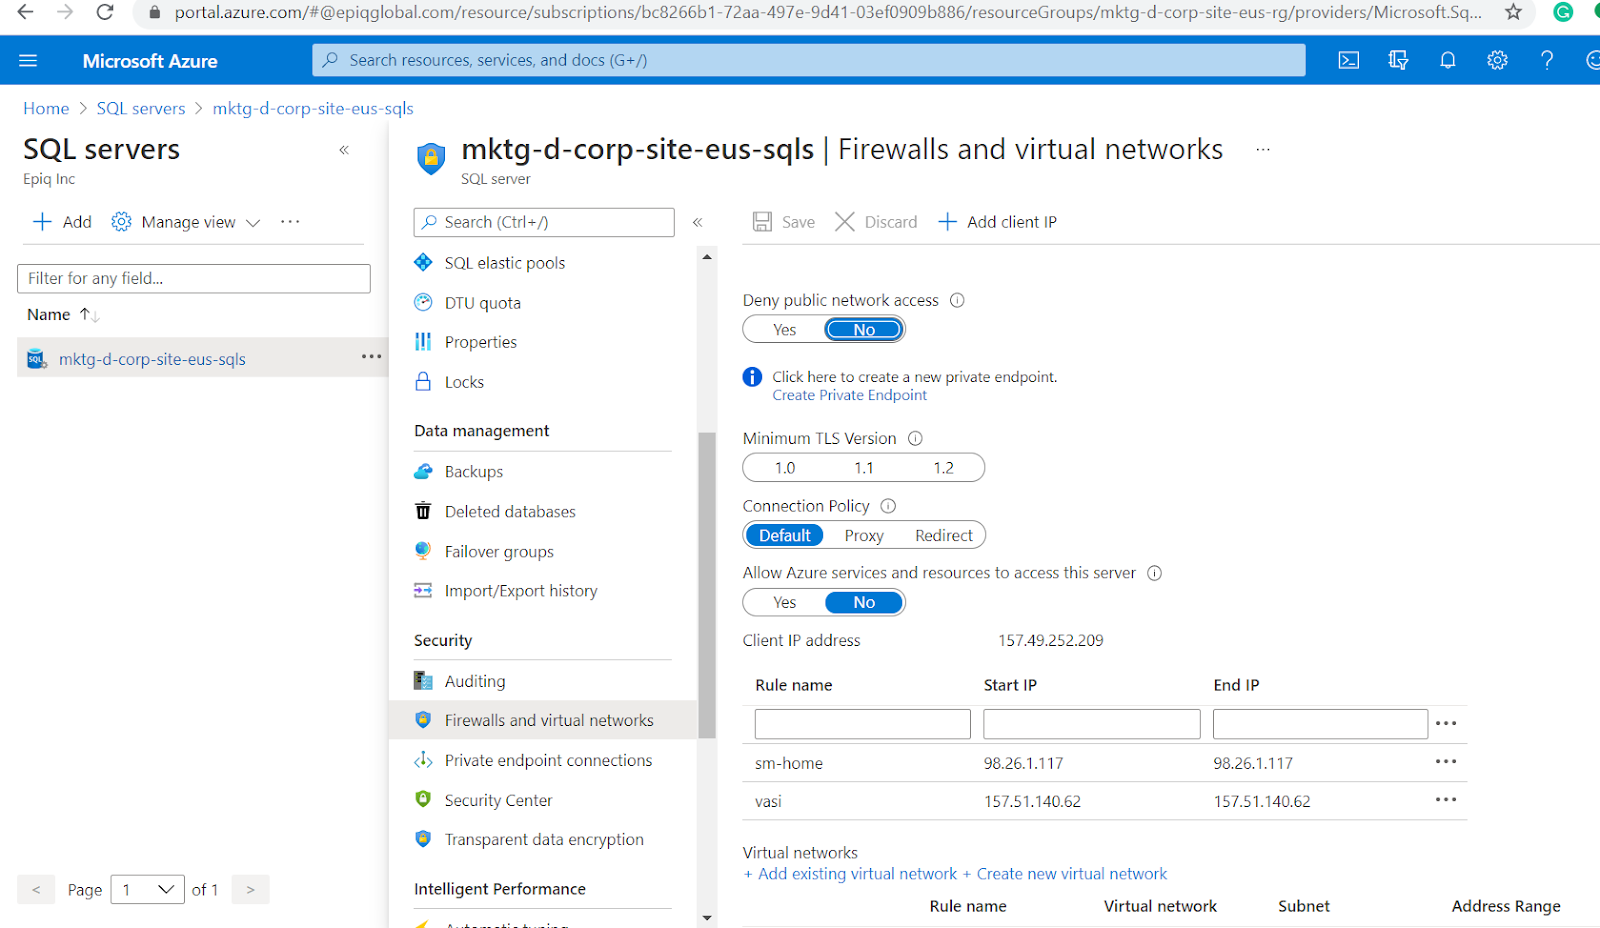1600x928 pixels.
Task: Open the portal Settings gear
Action: 1496,60
